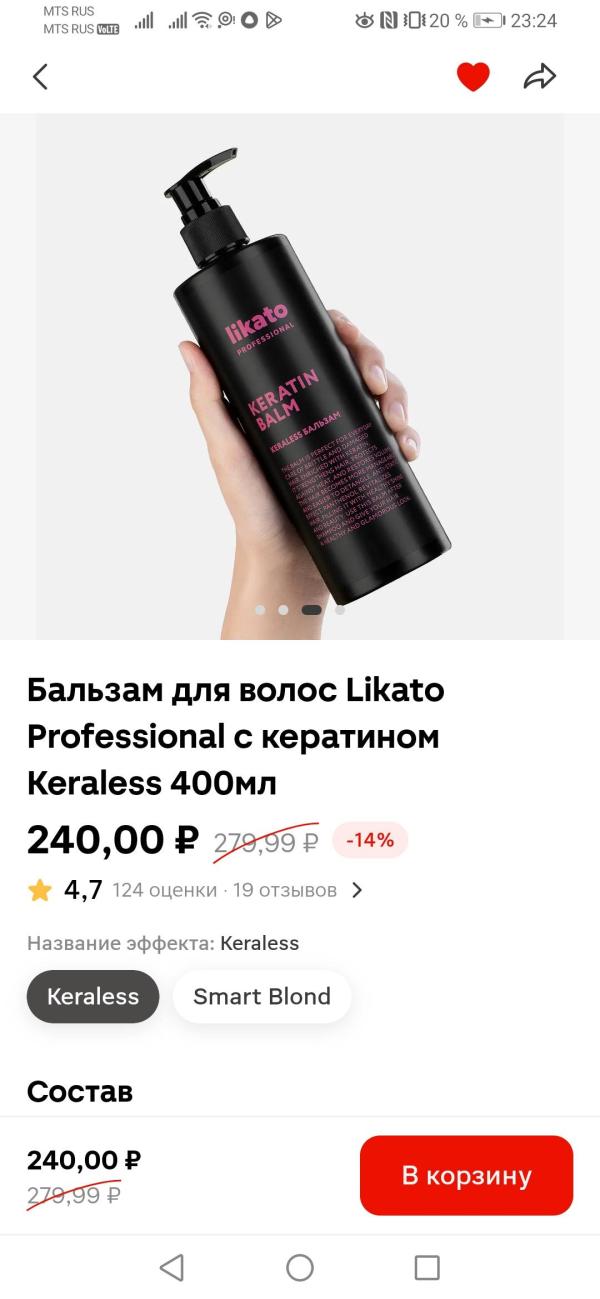Add product with В корзину button
Image resolution: width=600 pixels, height=1299 pixels.
466,1175
